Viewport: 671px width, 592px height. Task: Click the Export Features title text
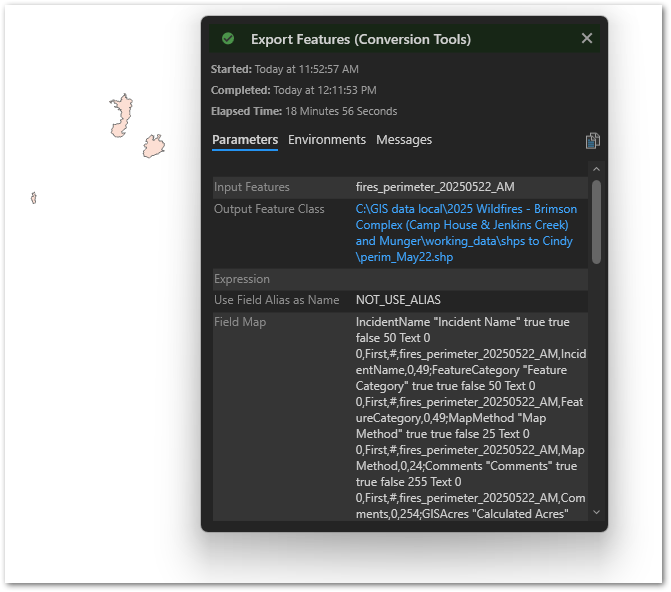click(361, 39)
